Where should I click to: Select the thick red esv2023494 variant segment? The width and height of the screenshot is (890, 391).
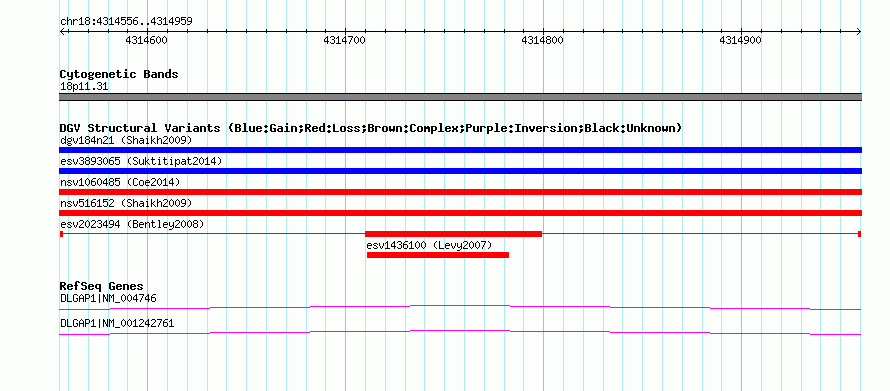(x=453, y=234)
